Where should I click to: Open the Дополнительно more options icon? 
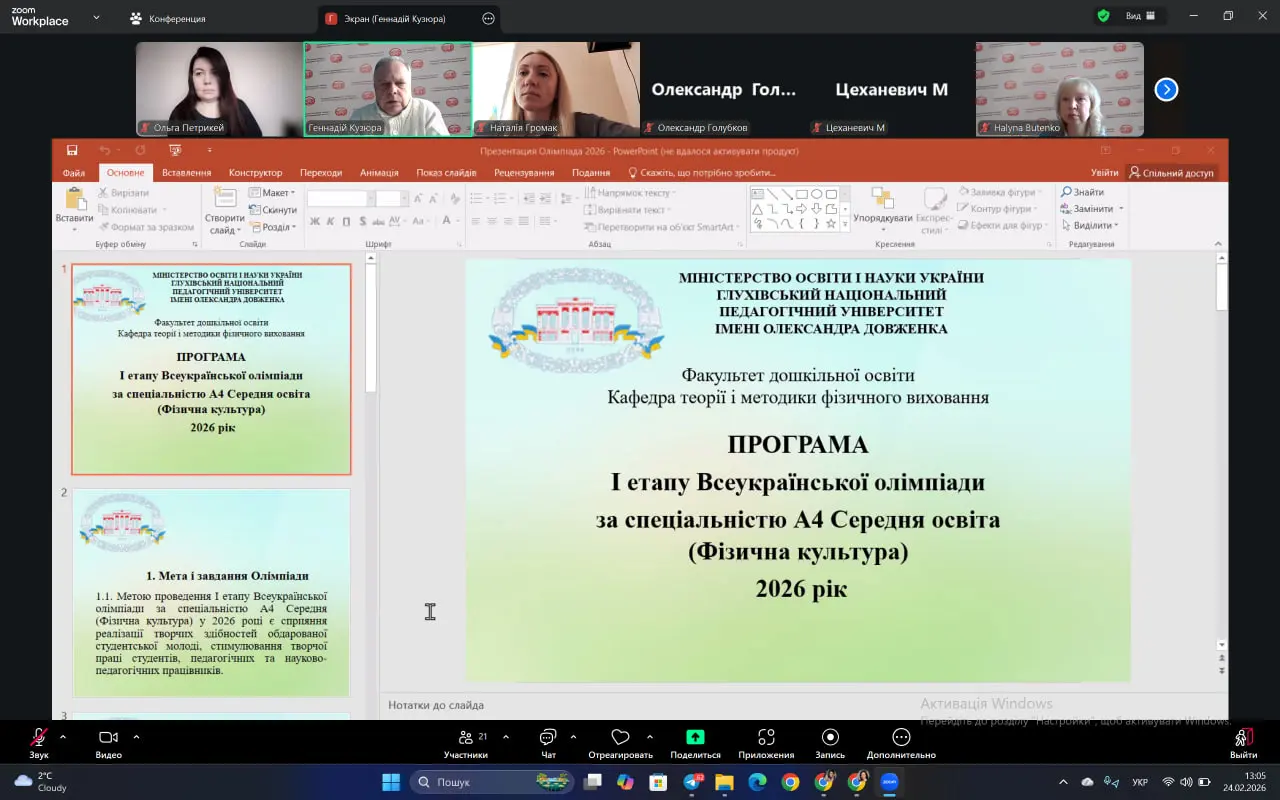901,738
